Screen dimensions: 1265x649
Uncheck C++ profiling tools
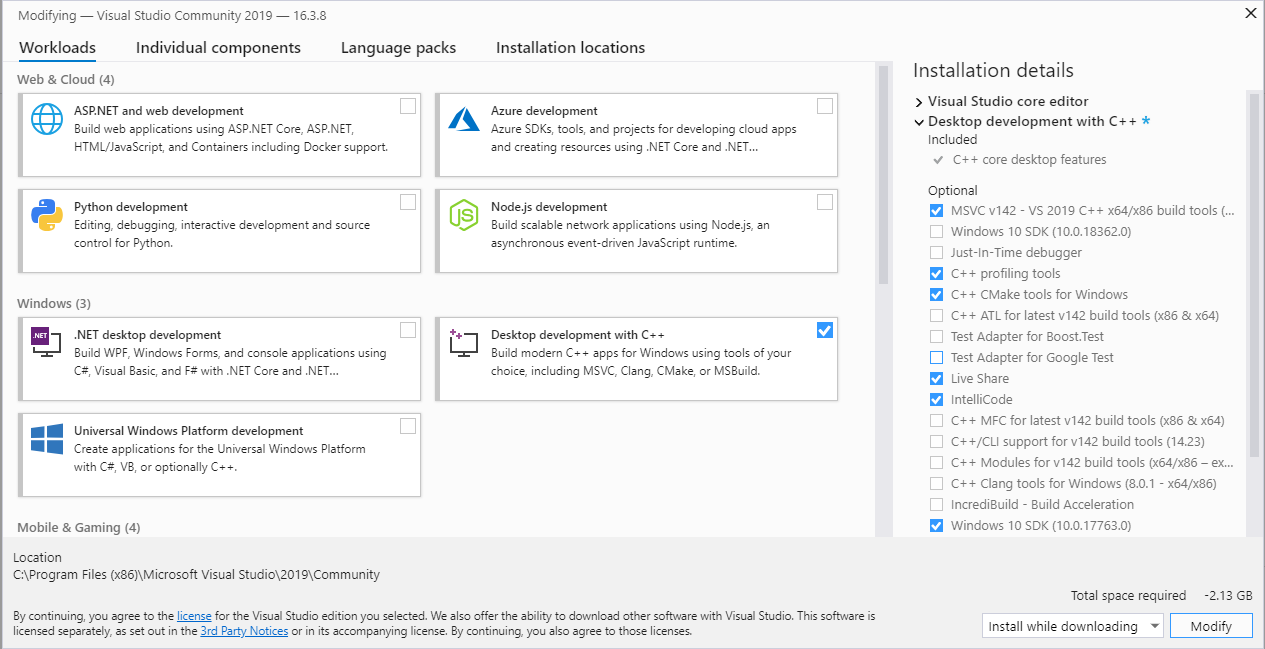[x=936, y=274]
